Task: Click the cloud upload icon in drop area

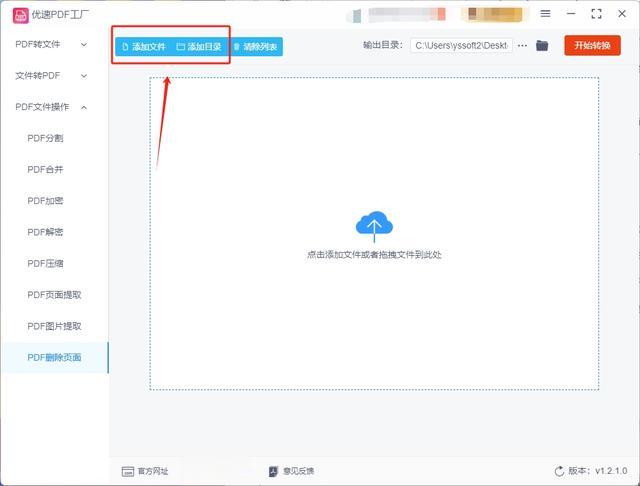Action: pyautogui.click(x=374, y=226)
